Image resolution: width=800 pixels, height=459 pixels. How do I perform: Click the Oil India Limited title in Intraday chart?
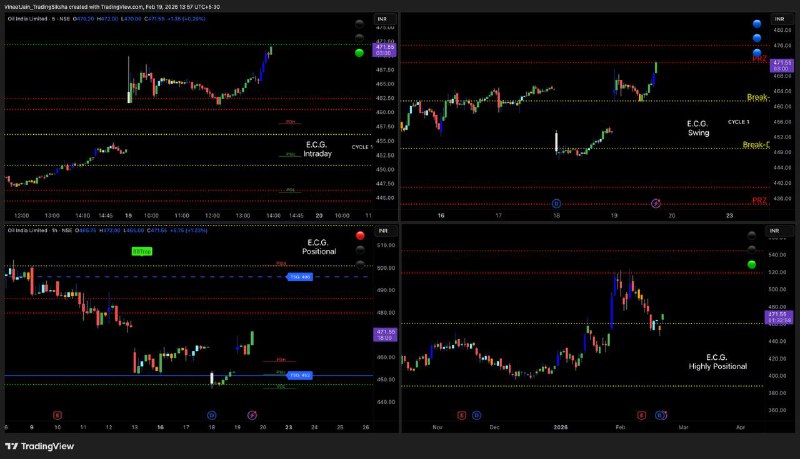pyautogui.click(x=30, y=18)
